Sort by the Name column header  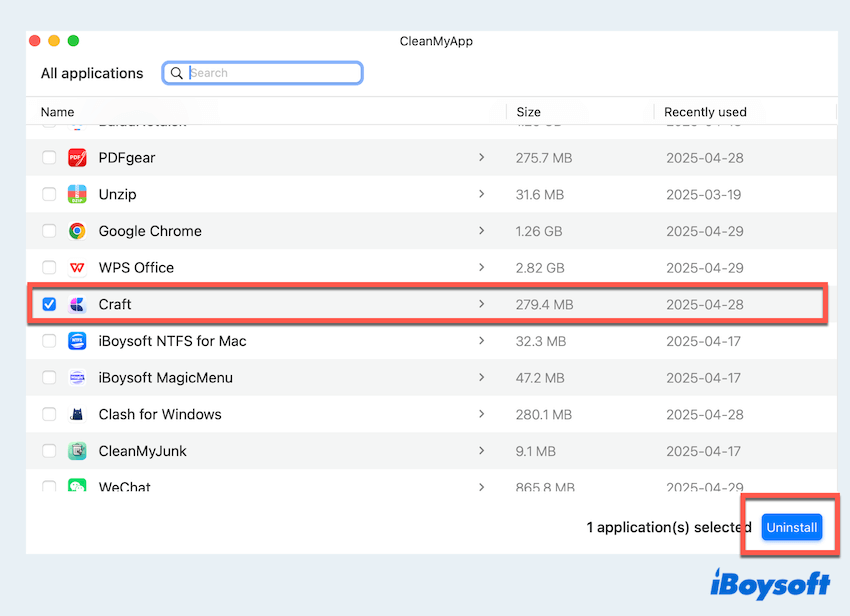(x=57, y=112)
